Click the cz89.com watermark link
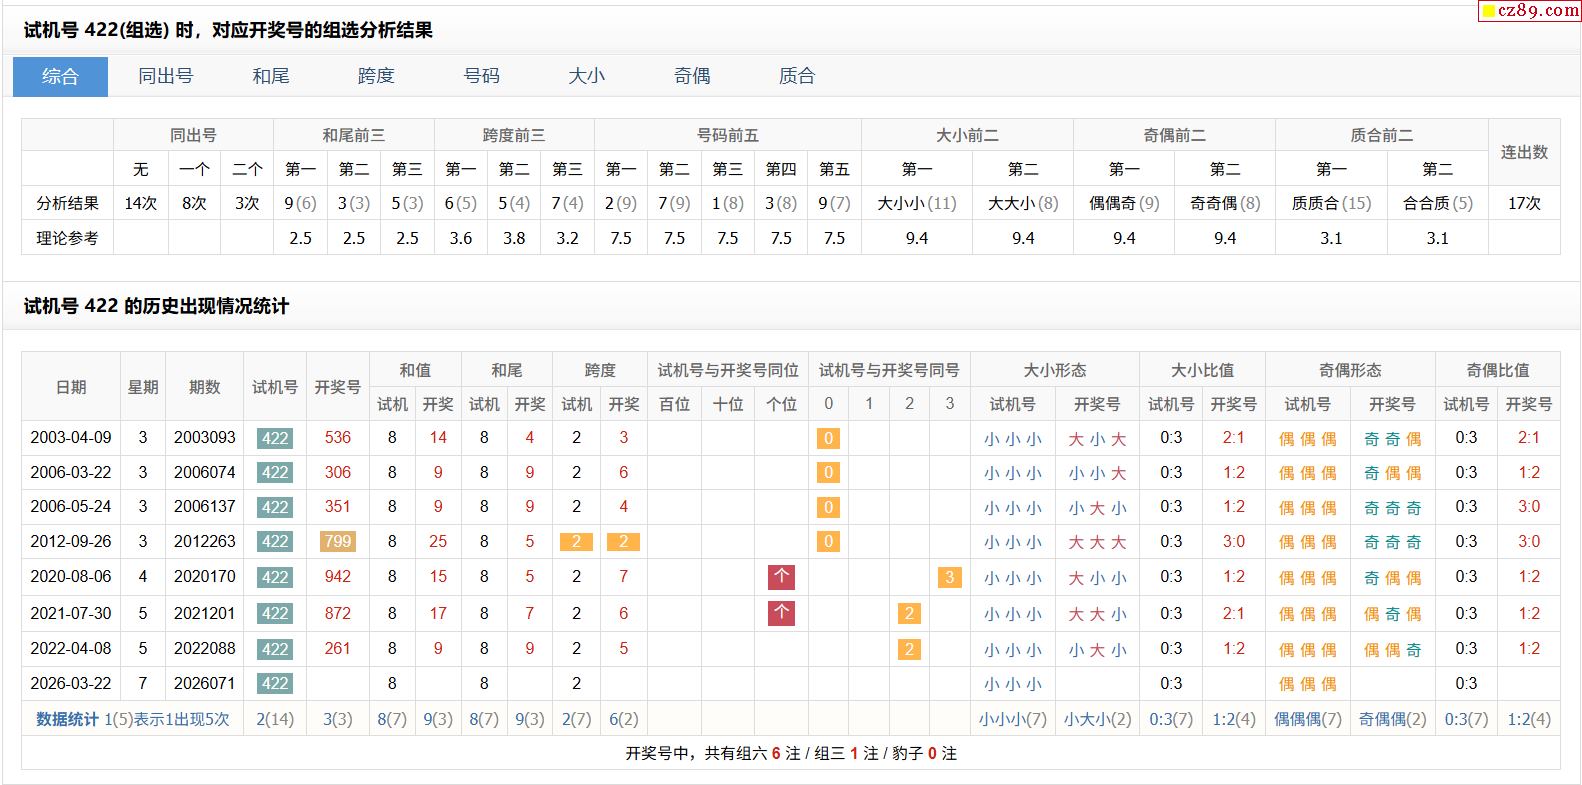 (1529, 11)
